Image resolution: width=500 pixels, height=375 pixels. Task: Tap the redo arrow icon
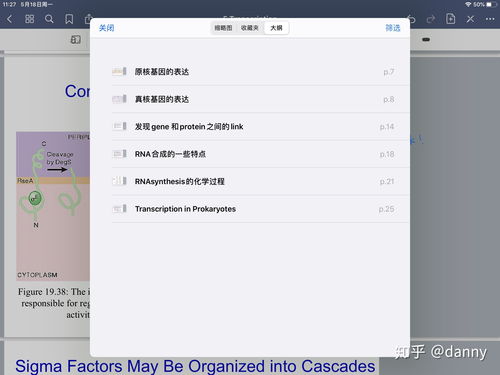tap(431, 19)
